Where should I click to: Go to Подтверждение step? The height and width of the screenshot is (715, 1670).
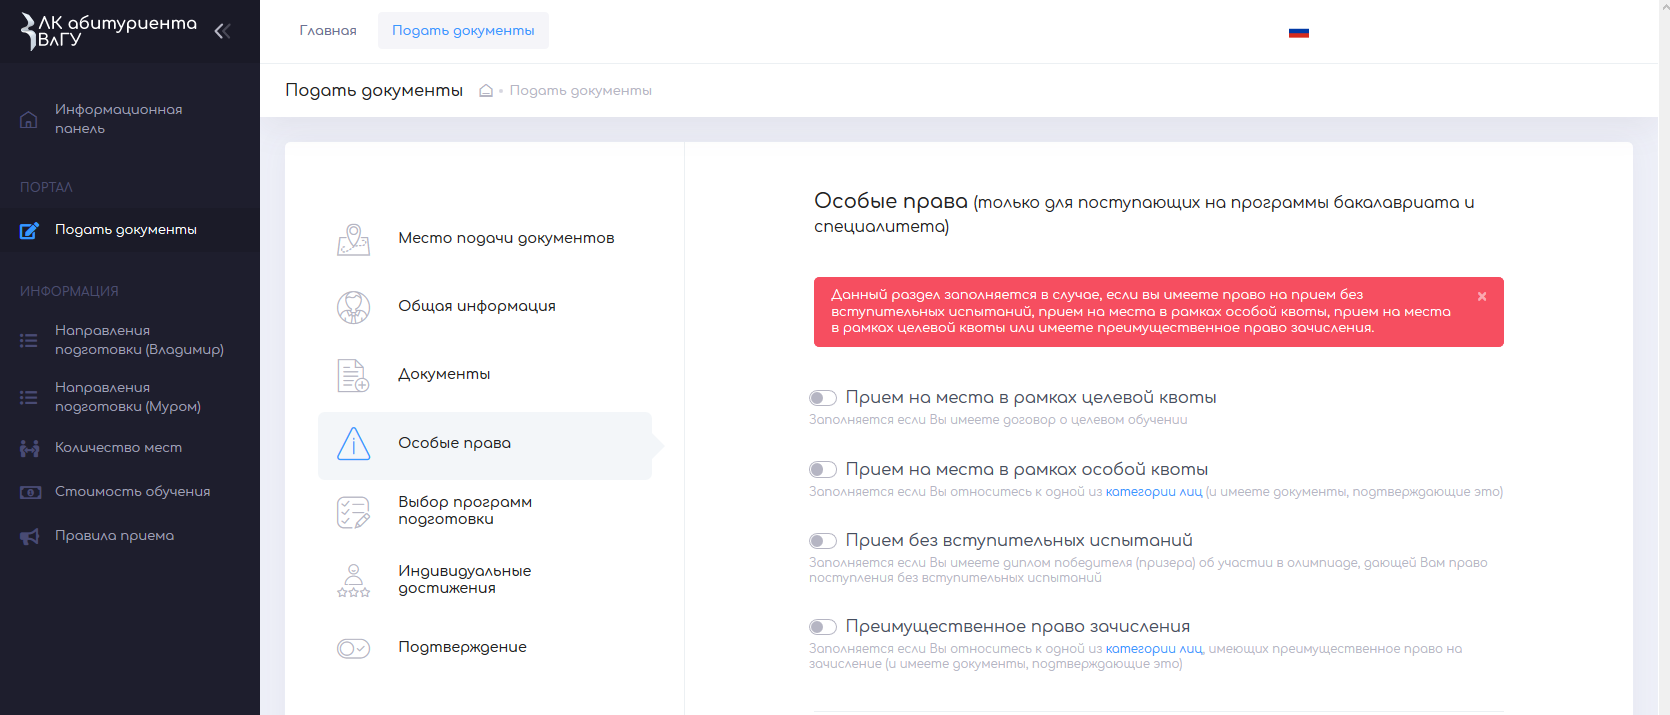[485, 648]
